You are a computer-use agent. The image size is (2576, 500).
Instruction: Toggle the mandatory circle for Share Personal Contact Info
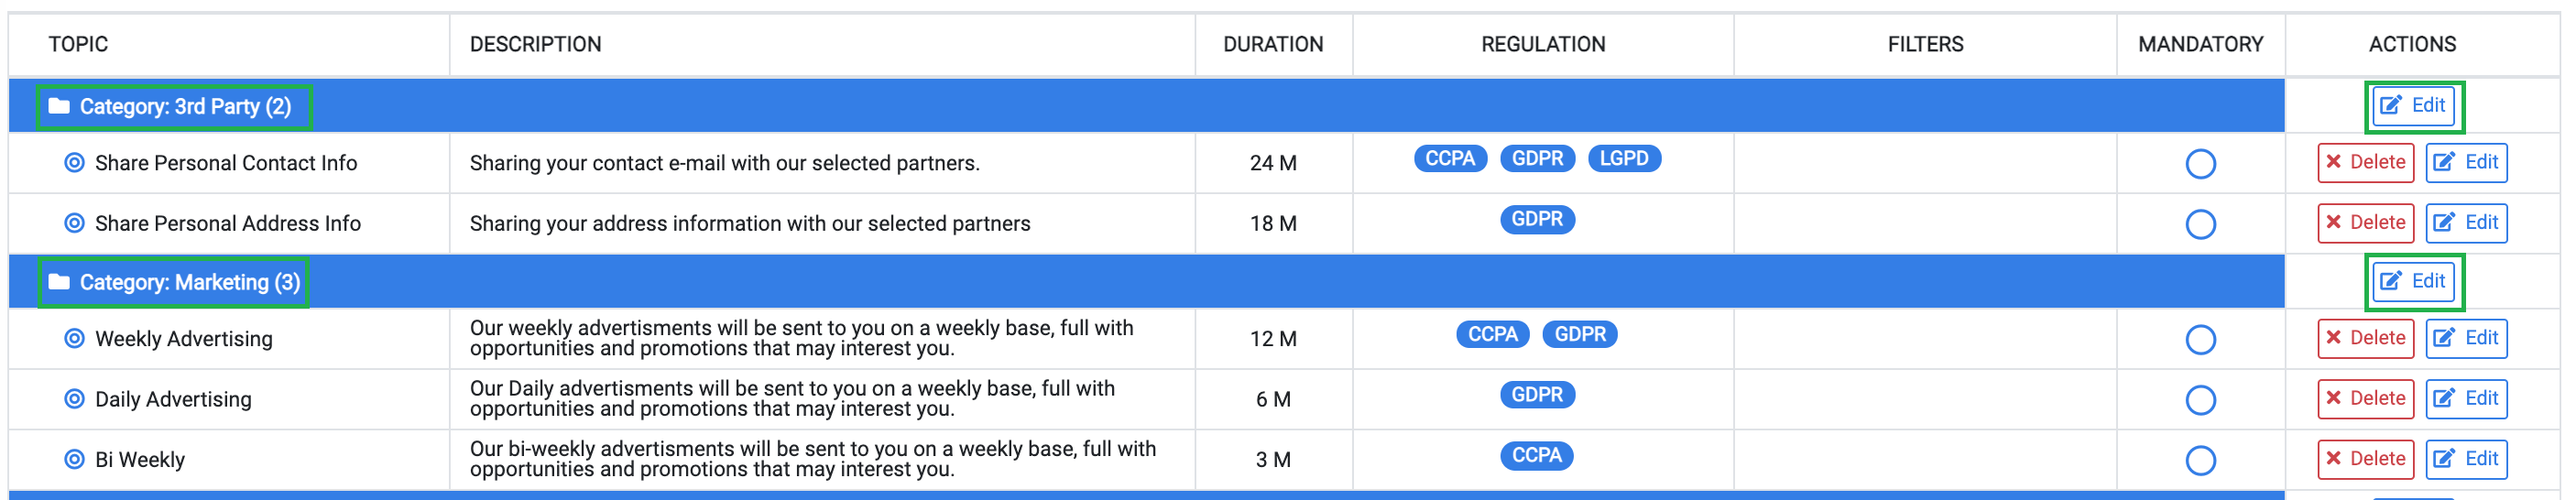point(2200,164)
